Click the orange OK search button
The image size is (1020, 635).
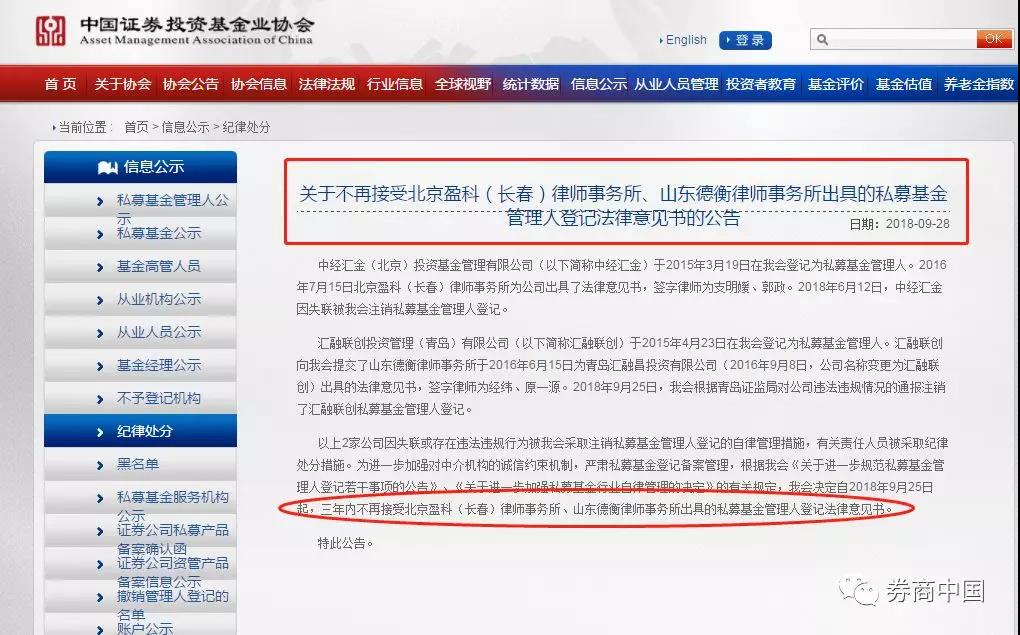click(993, 39)
